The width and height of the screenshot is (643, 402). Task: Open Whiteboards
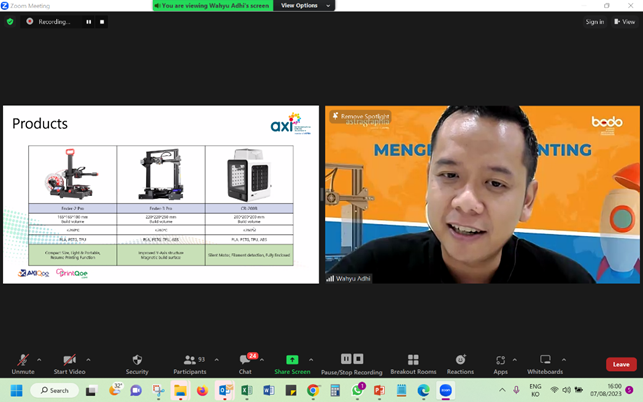tap(545, 363)
